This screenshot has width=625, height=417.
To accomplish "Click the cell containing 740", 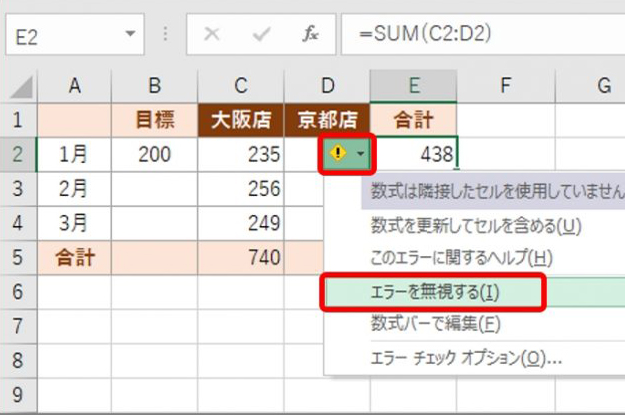I will 241,258.
